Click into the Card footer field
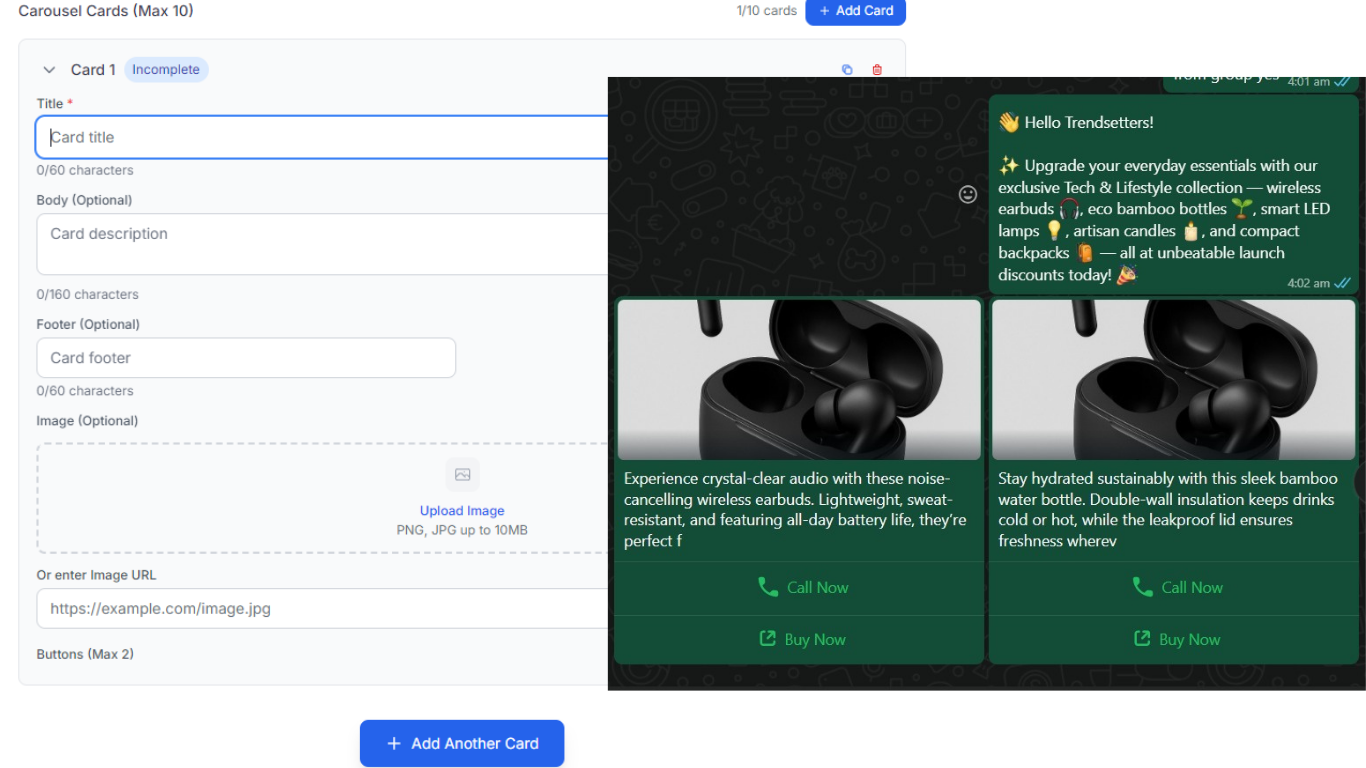The height and width of the screenshot is (768, 1366). pos(246,357)
